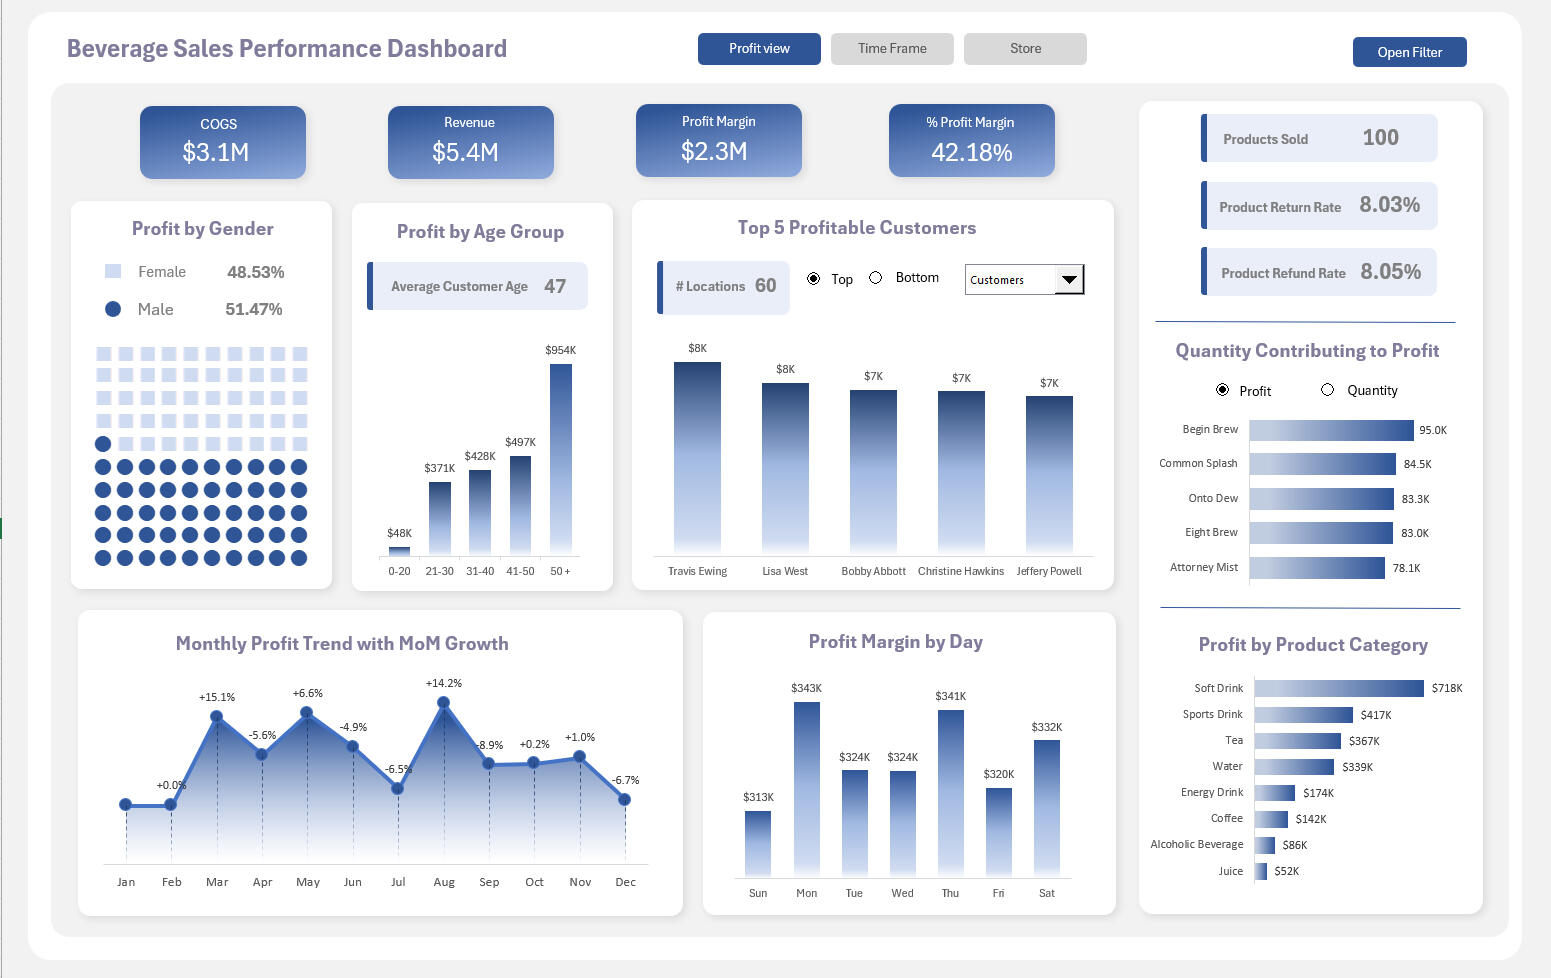The height and width of the screenshot is (978, 1551).
Task: Click the Aug data point on trend line
Action: tap(444, 703)
